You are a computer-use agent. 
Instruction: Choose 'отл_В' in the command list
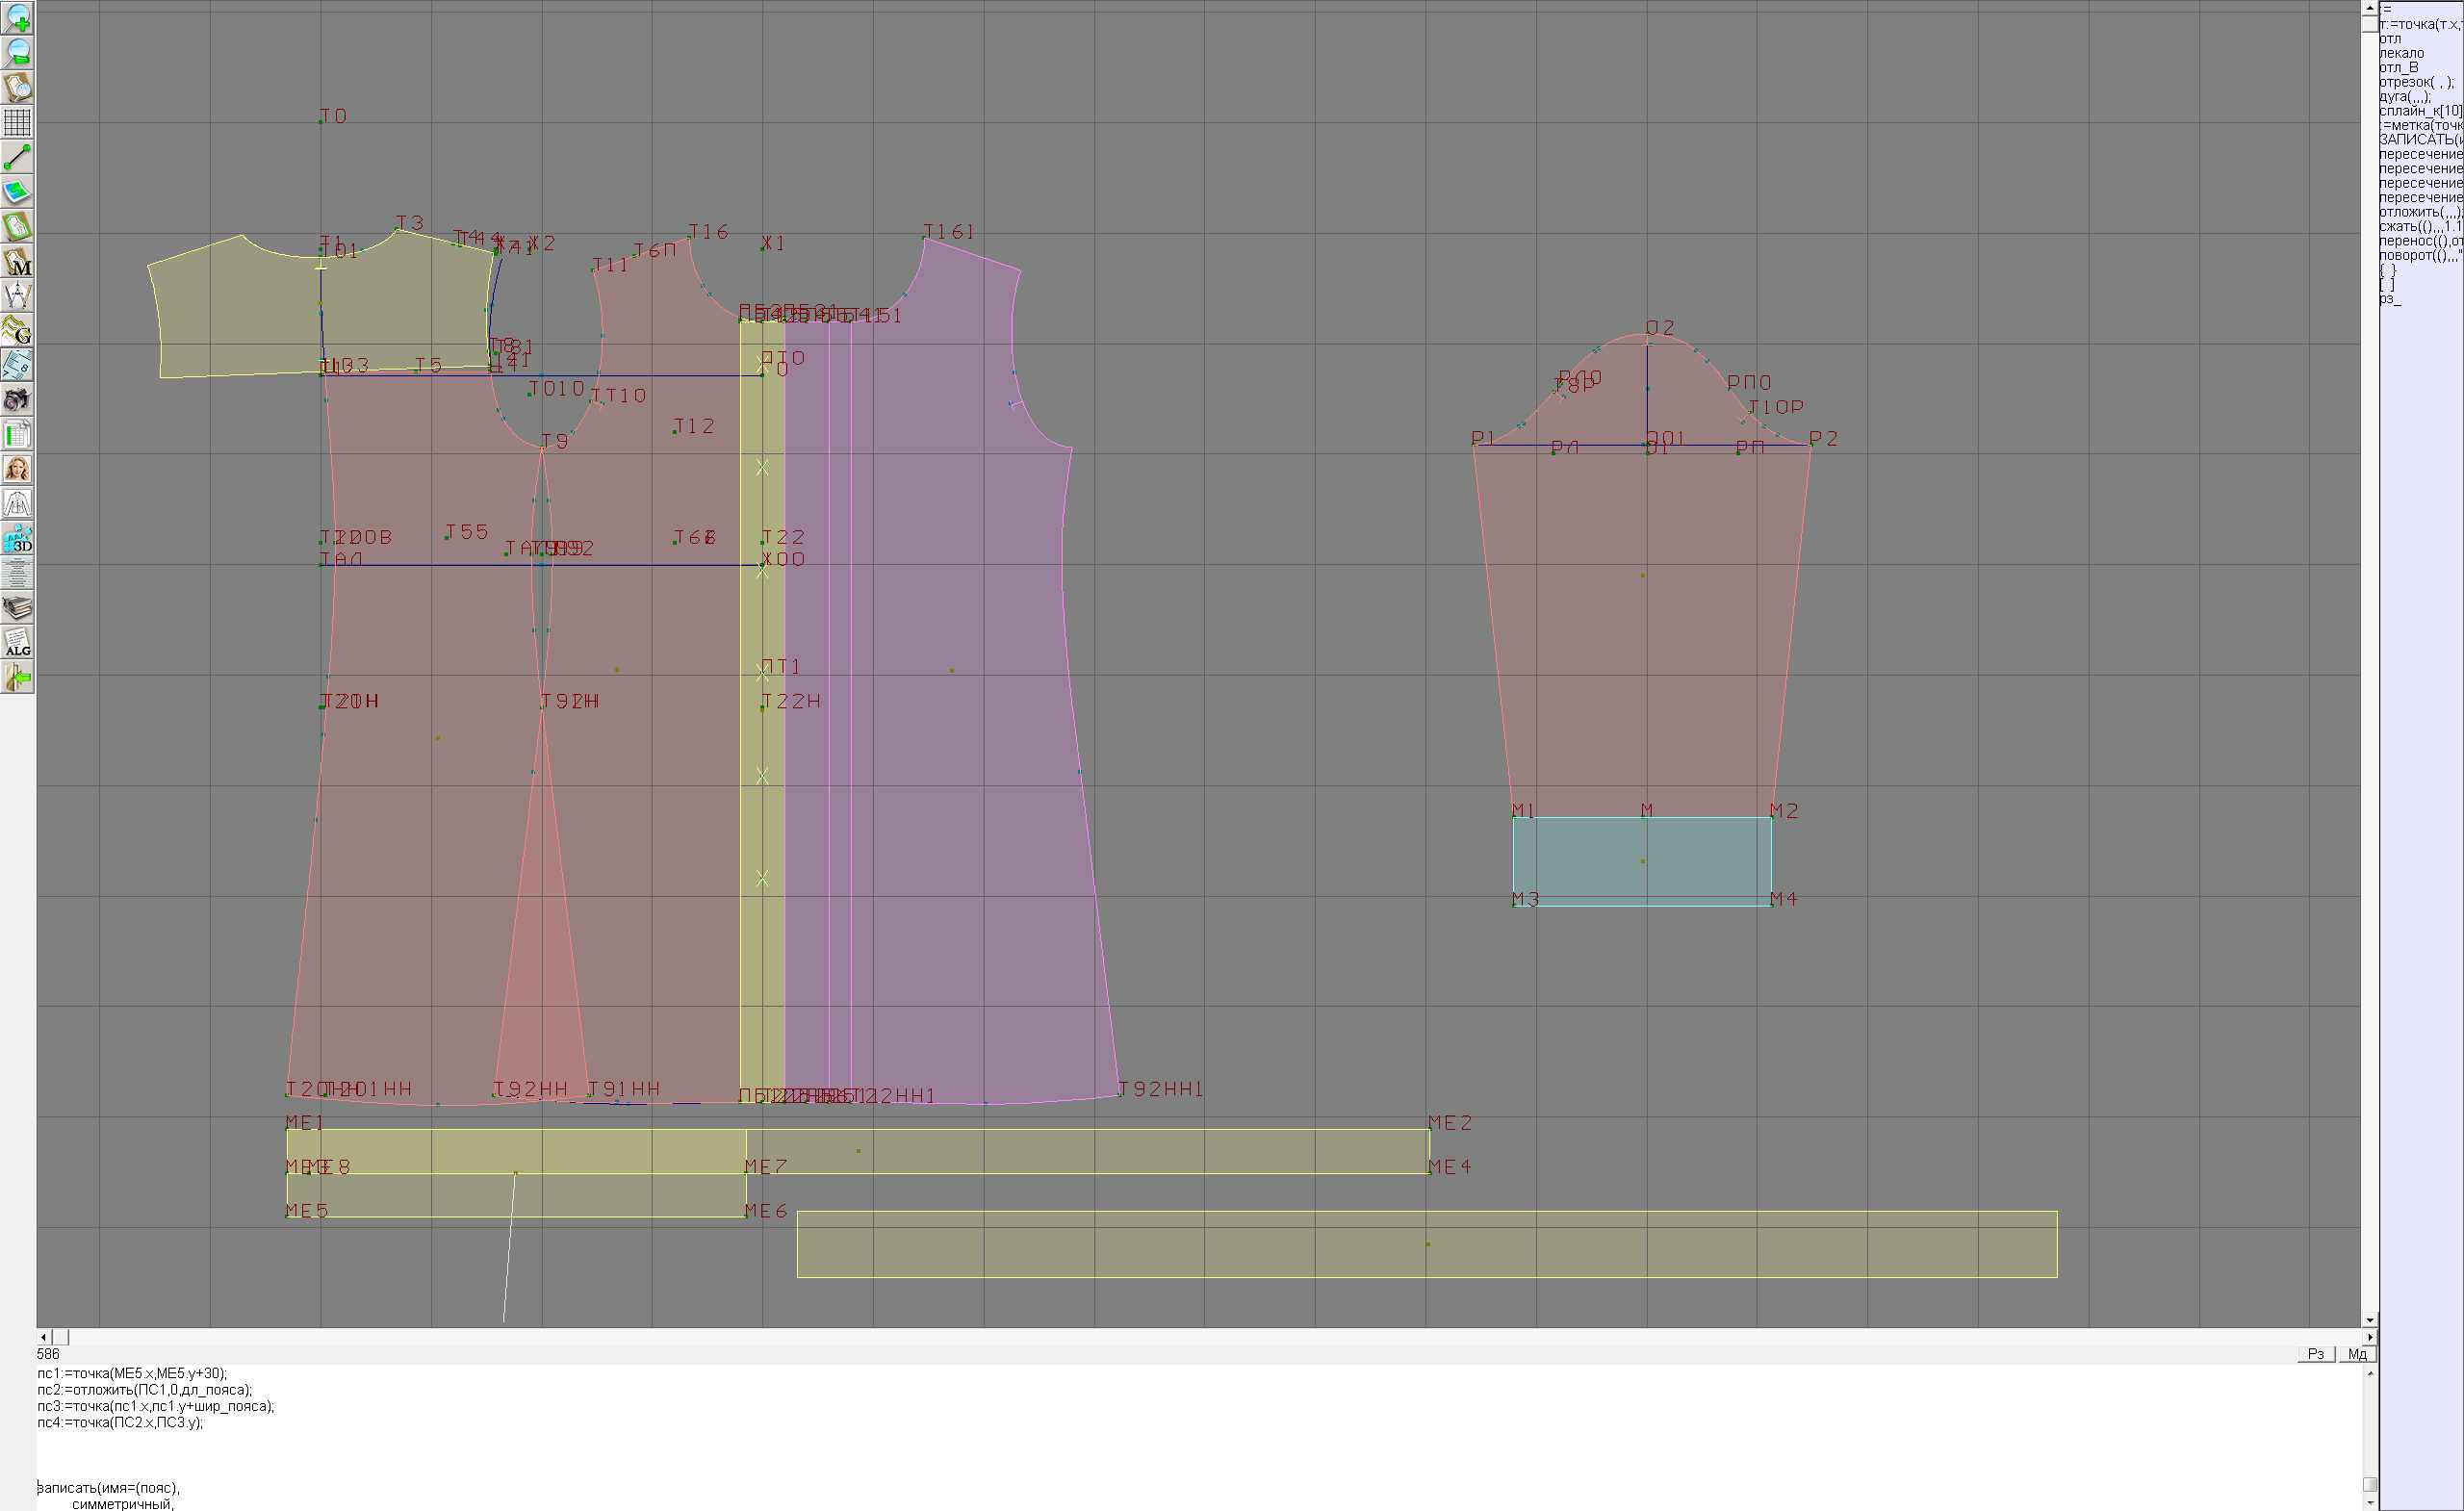tap(2398, 67)
